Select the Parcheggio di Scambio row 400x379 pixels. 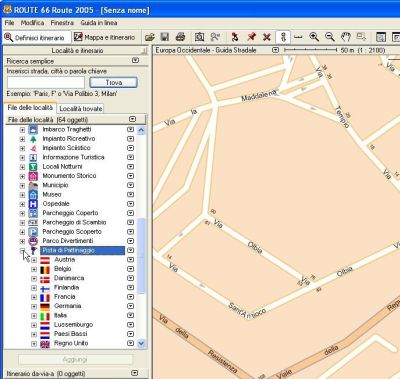click(x=74, y=222)
